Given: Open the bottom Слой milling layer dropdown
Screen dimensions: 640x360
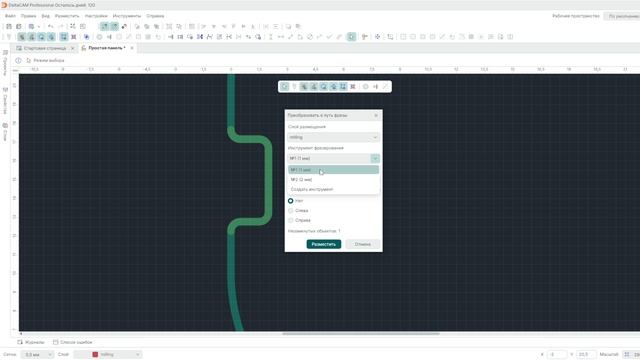Looking at the screenshot, I should 108,354.
